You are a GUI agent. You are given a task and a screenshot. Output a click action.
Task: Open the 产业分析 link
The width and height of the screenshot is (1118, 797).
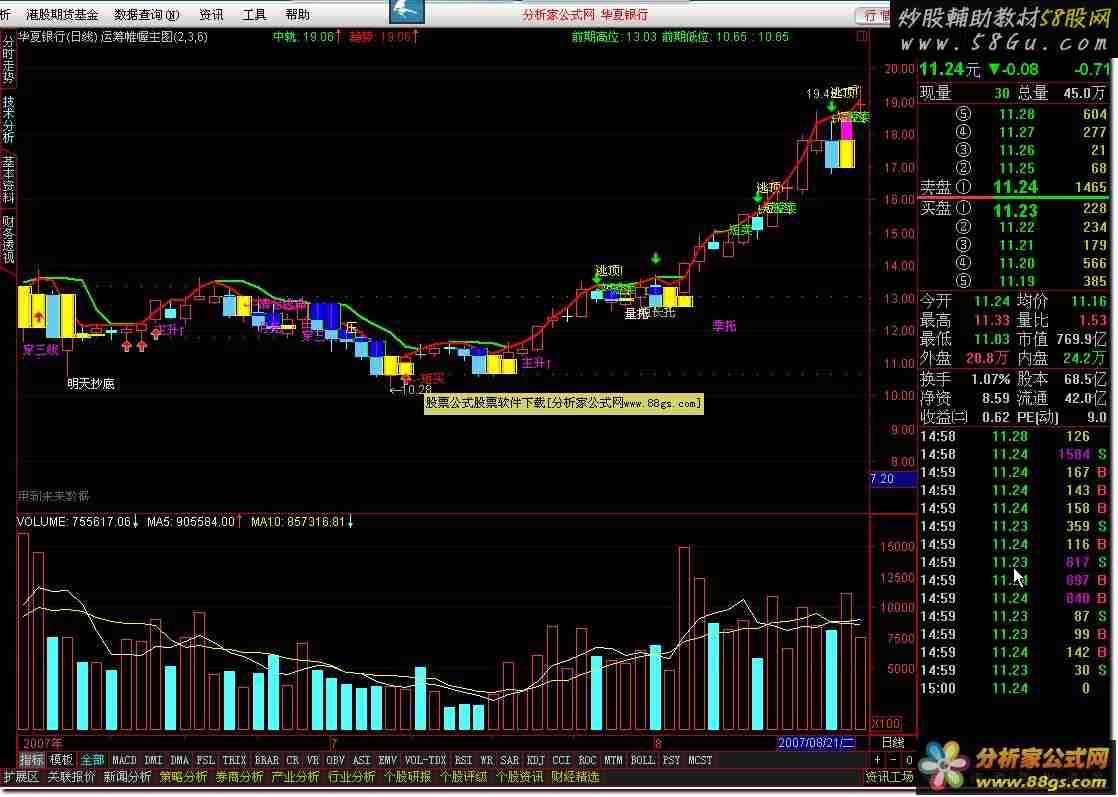click(295, 777)
